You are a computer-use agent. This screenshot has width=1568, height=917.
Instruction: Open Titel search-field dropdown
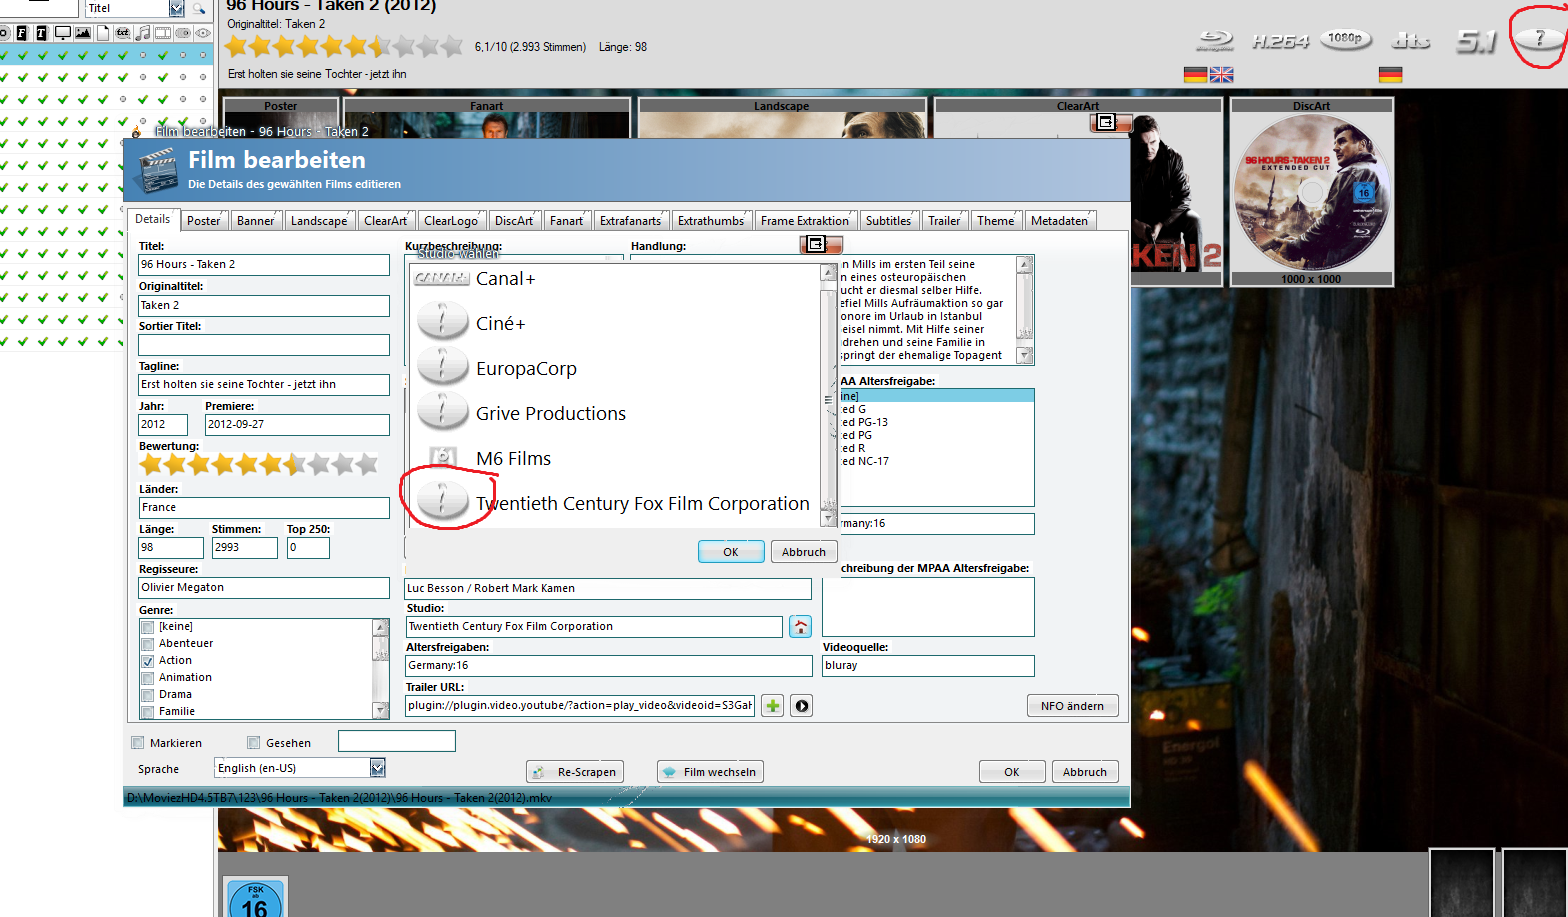[x=177, y=9]
